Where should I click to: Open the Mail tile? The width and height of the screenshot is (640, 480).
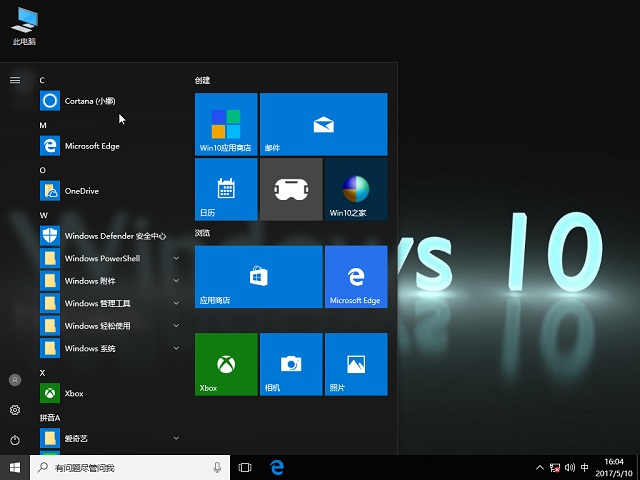324,124
